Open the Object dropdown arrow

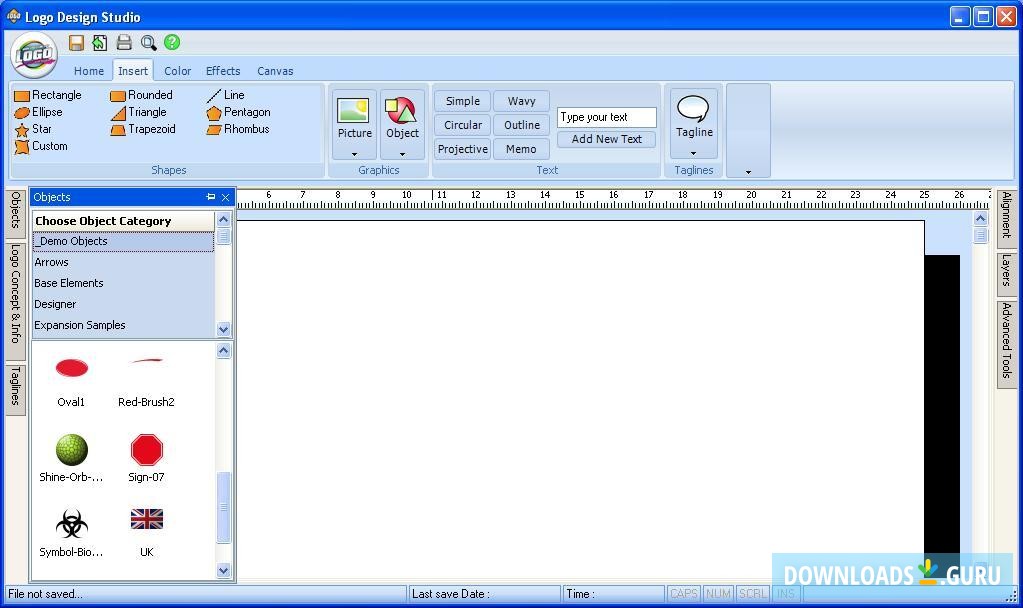(x=402, y=154)
